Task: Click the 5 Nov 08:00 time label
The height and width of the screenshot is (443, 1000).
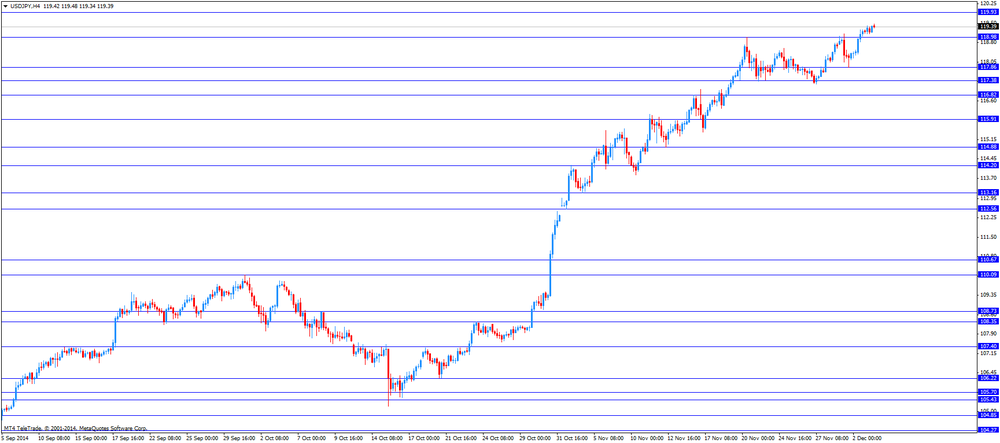Action: pyautogui.click(x=608, y=439)
